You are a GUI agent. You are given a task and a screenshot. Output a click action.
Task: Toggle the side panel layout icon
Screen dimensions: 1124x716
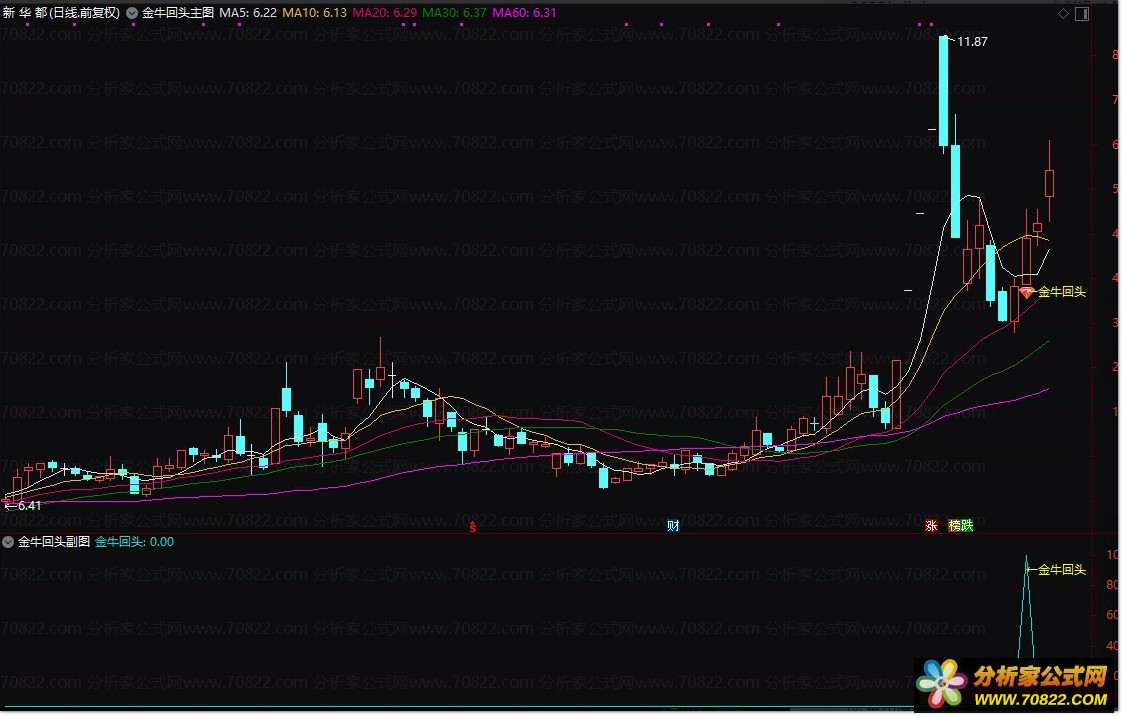1082,14
